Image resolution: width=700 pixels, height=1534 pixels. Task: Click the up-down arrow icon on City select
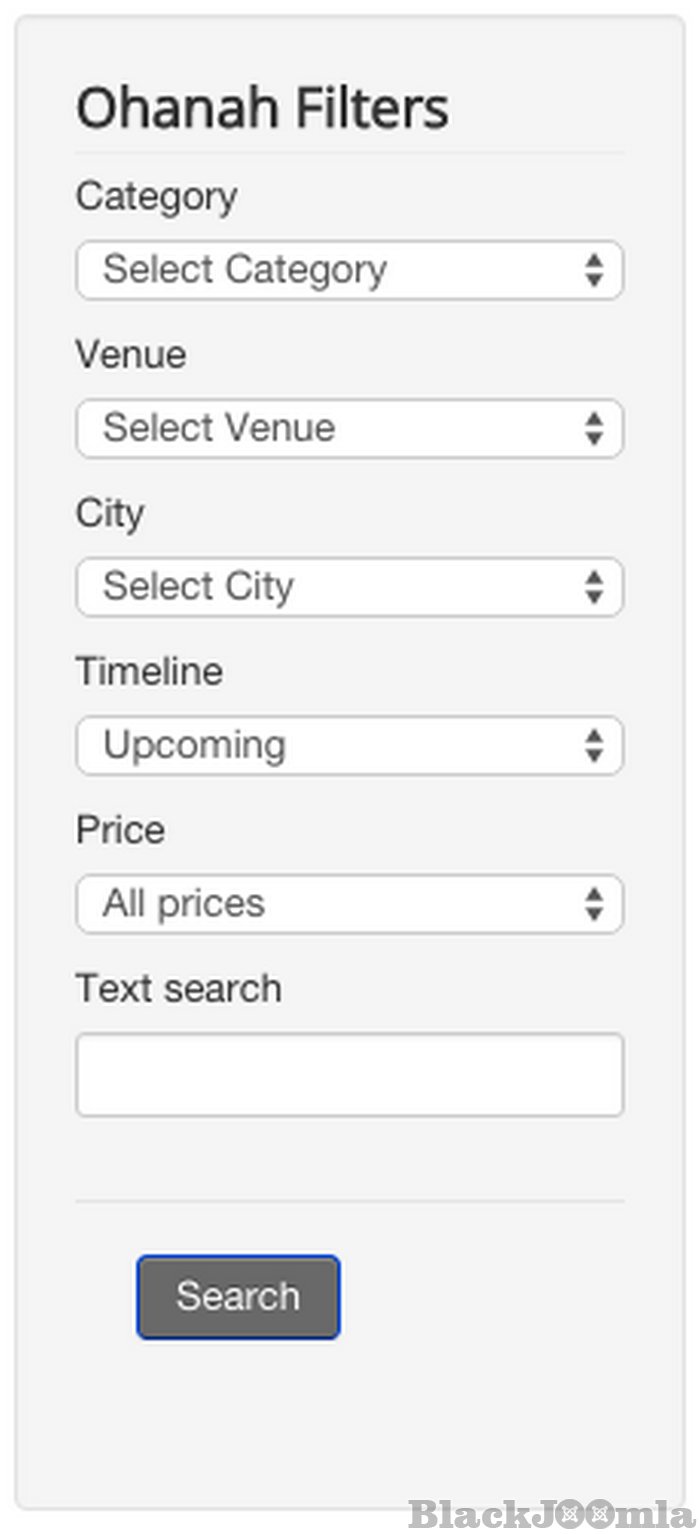(594, 587)
